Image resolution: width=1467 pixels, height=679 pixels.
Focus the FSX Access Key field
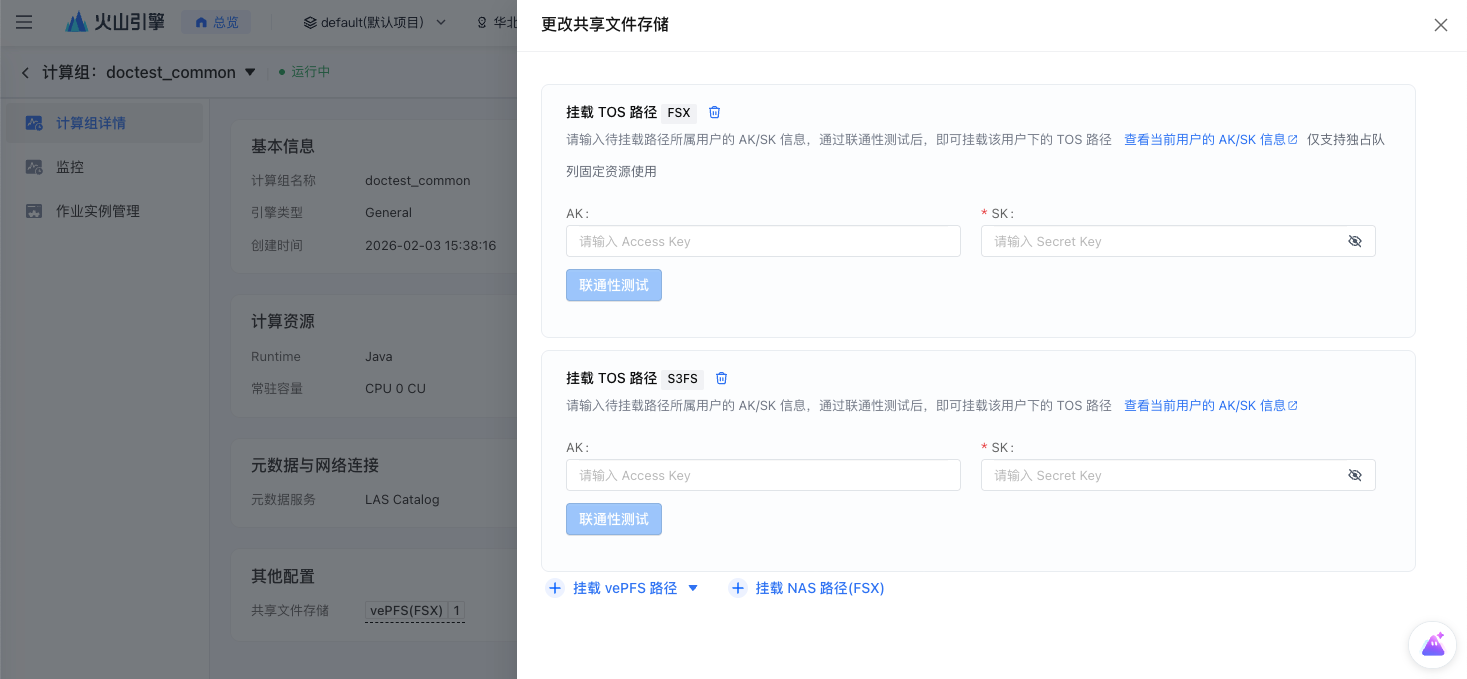coord(762,241)
